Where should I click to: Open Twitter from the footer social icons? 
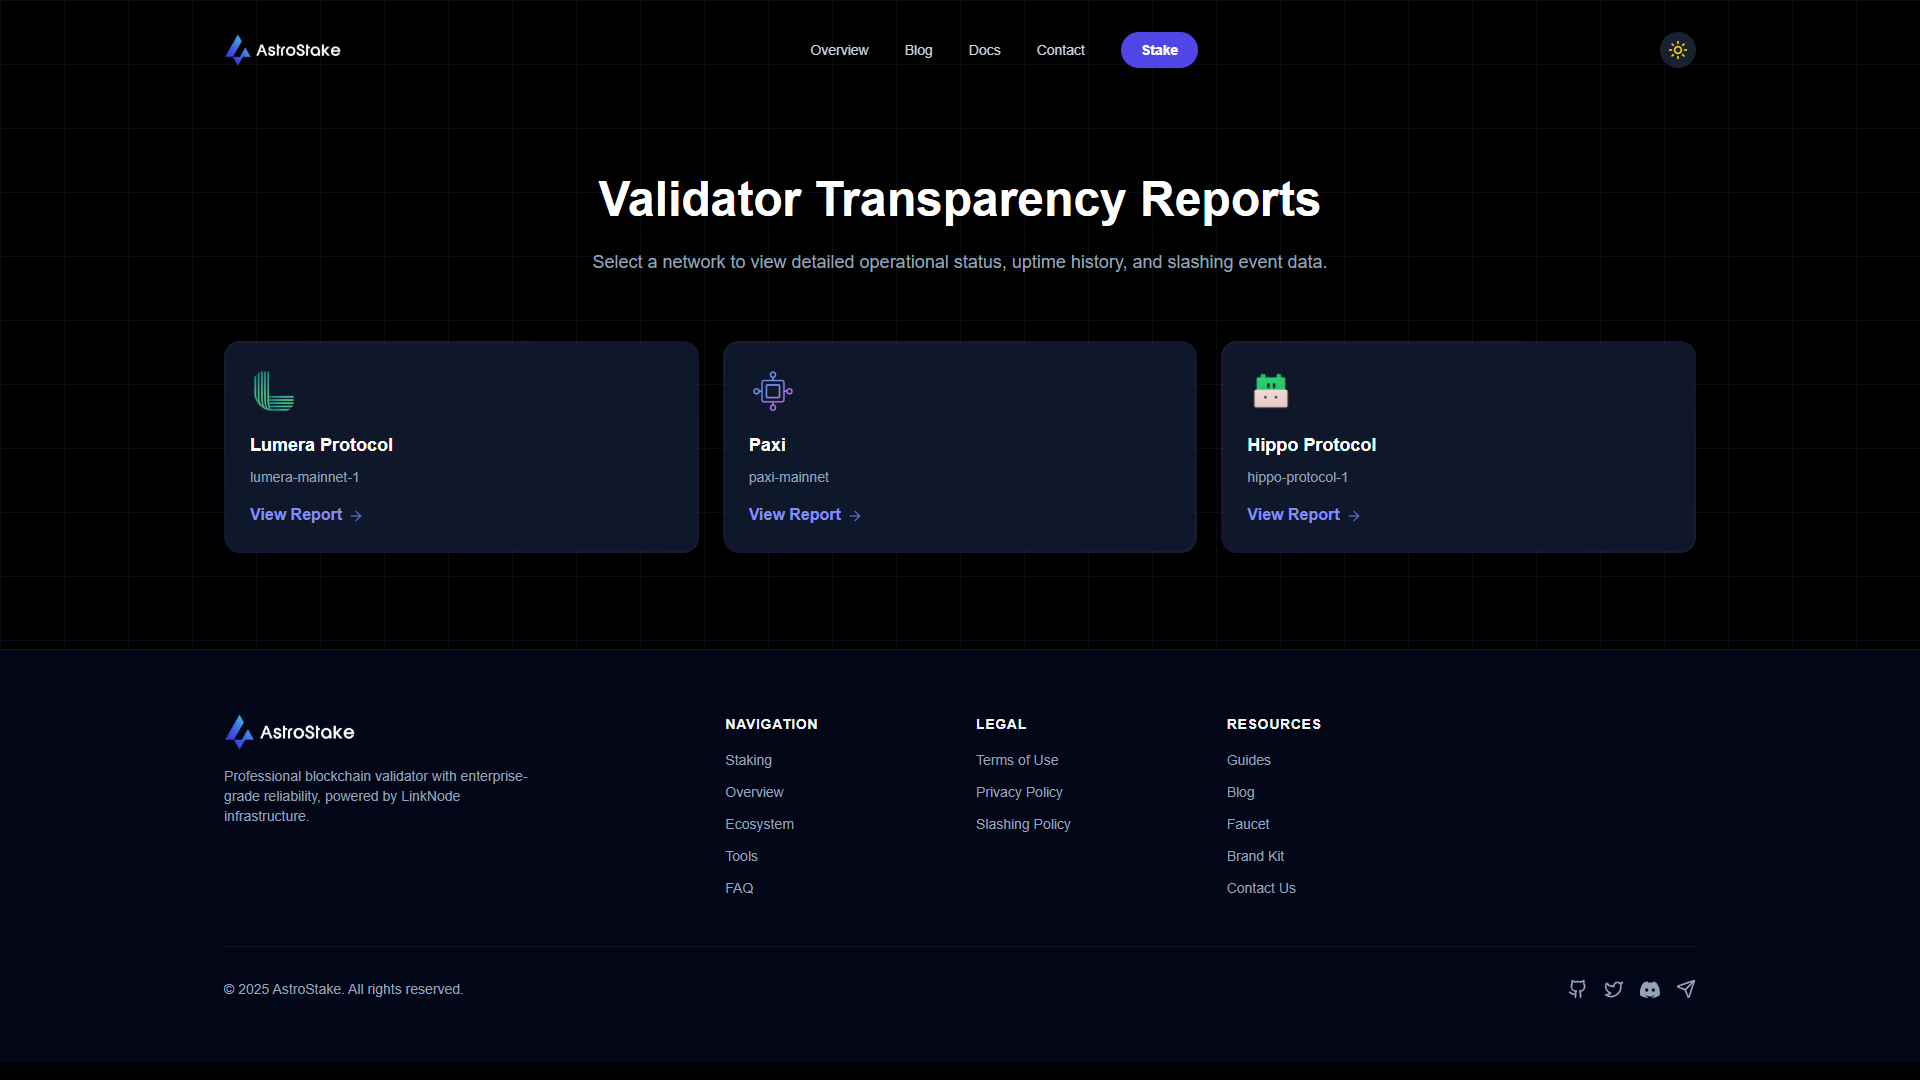pyautogui.click(x=1613, y=989)
